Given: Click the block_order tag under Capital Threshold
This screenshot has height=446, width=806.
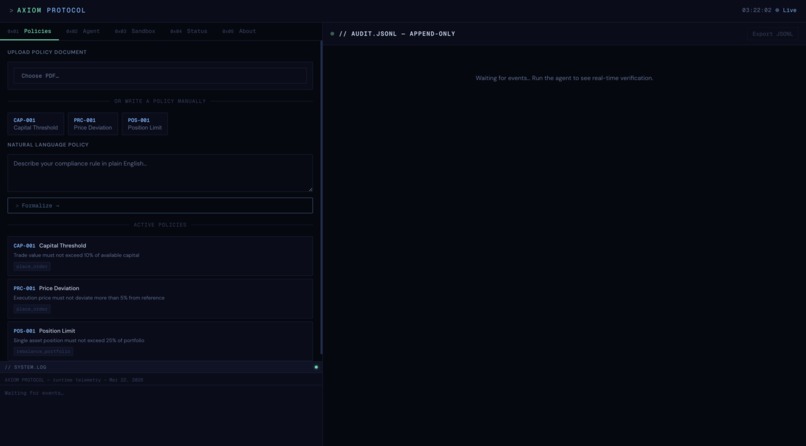Looking at the screenshot, I should pos(32,267).
